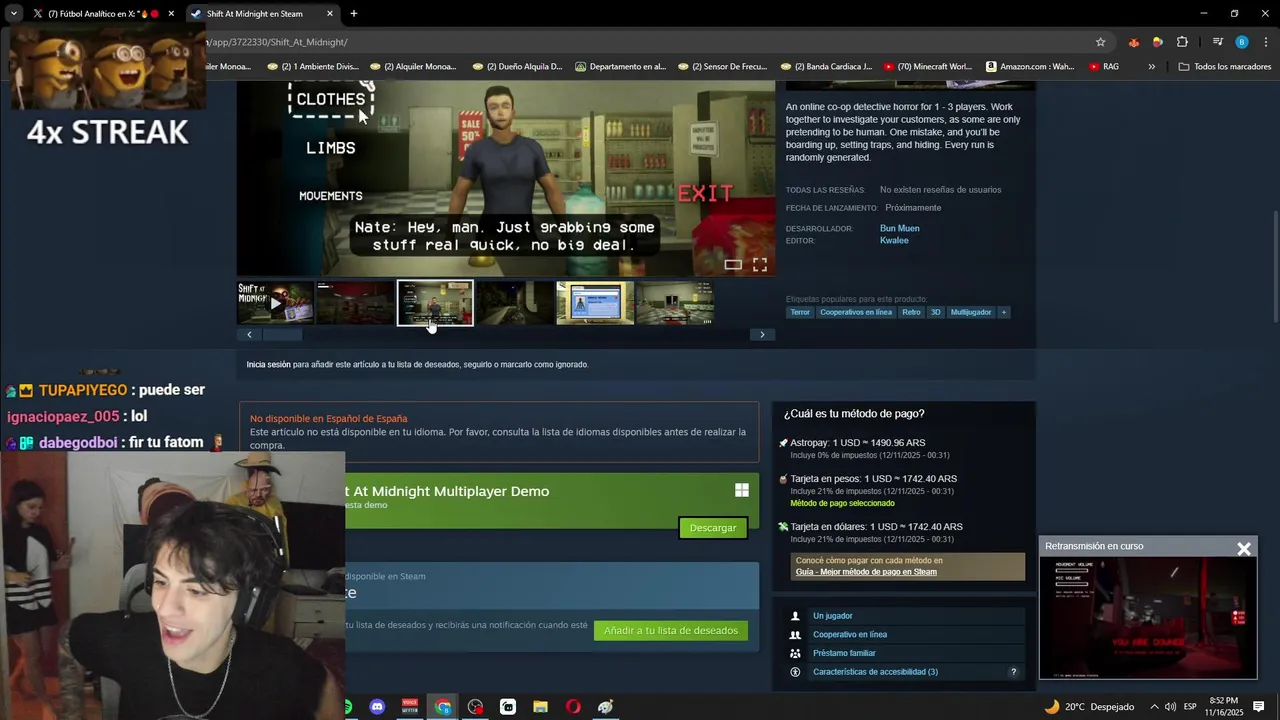Open the Banda Cardiaca bookmark

(825, 67)
